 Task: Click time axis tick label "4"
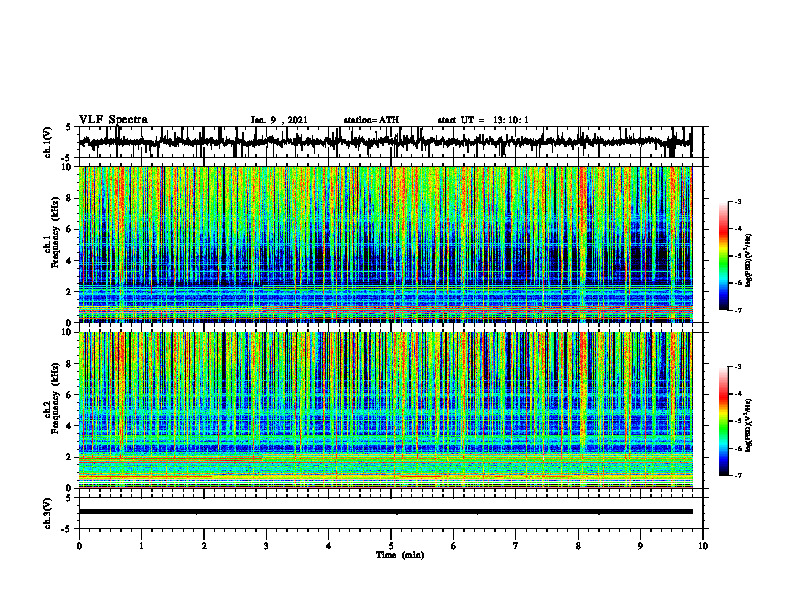pos(329,546)
